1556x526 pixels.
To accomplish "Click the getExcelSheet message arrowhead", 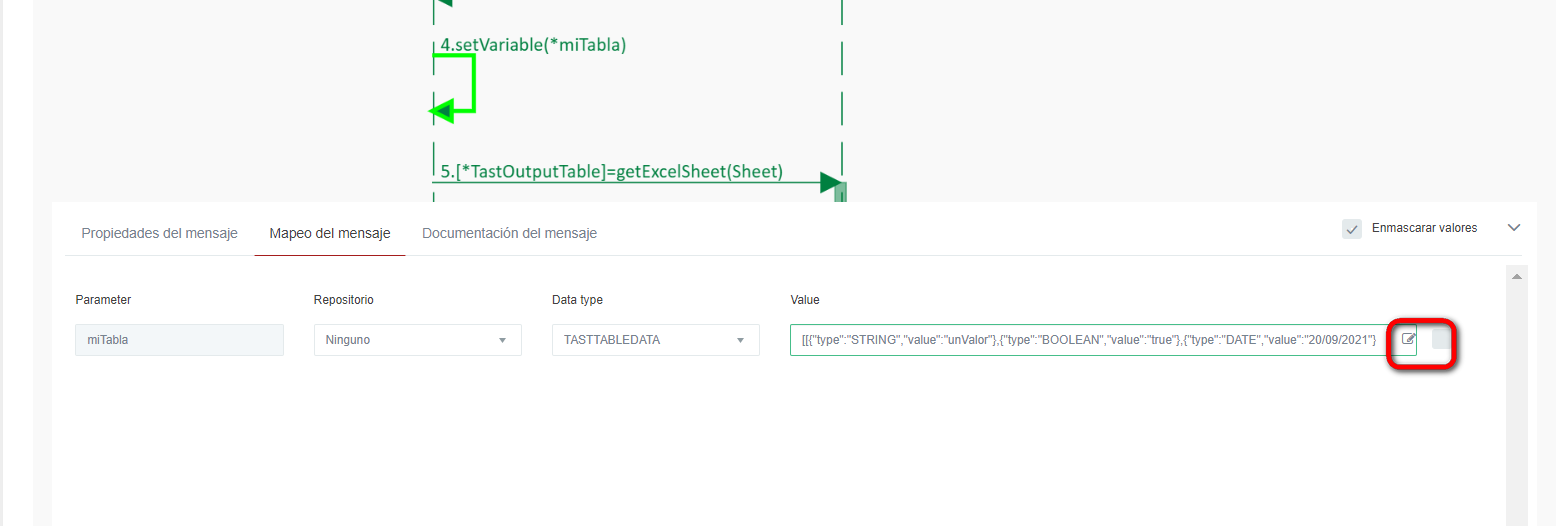I will coord(829,182).
